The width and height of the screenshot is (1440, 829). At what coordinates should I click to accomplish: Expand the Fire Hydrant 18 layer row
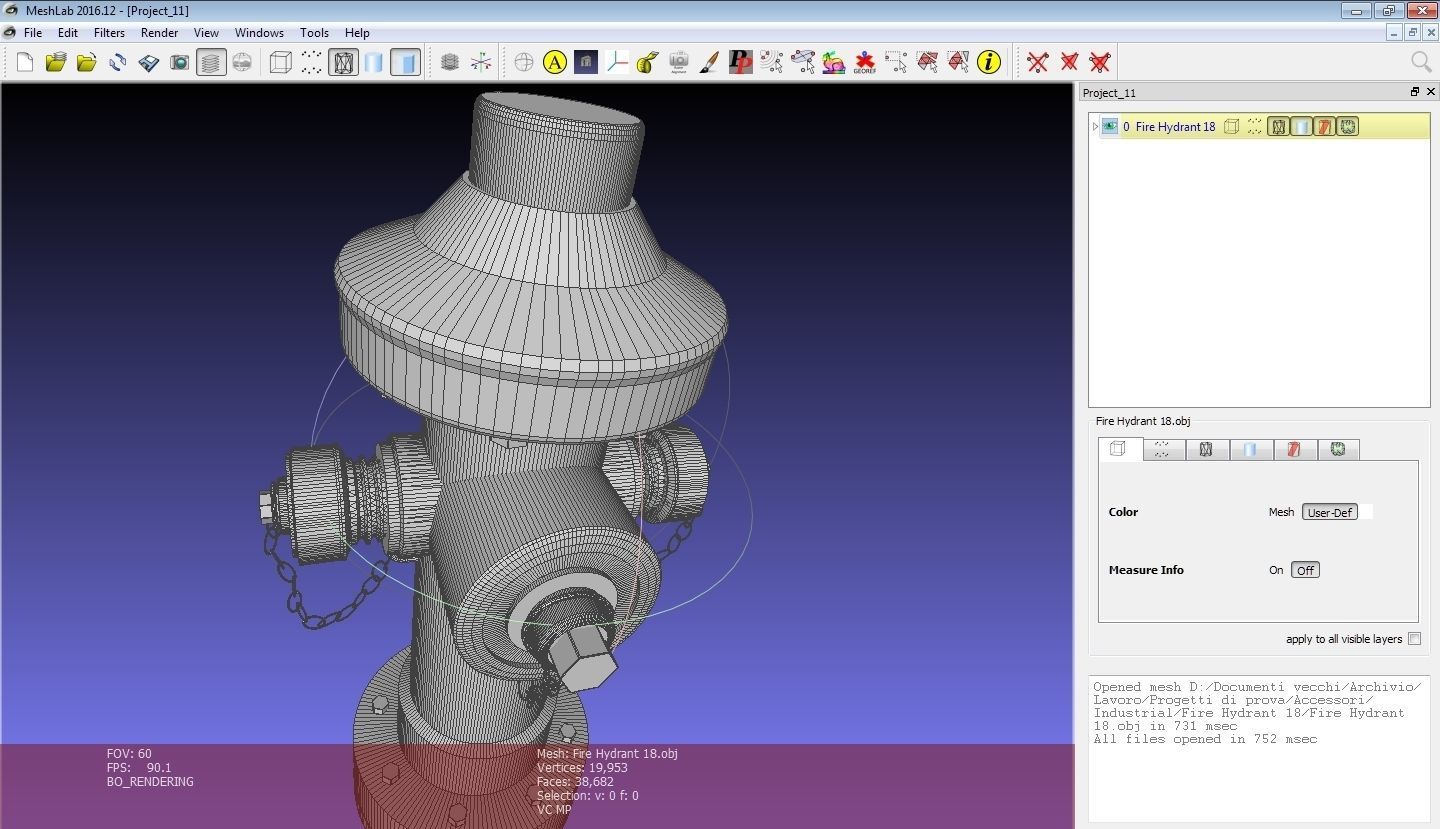click(x=1095, y=127)
